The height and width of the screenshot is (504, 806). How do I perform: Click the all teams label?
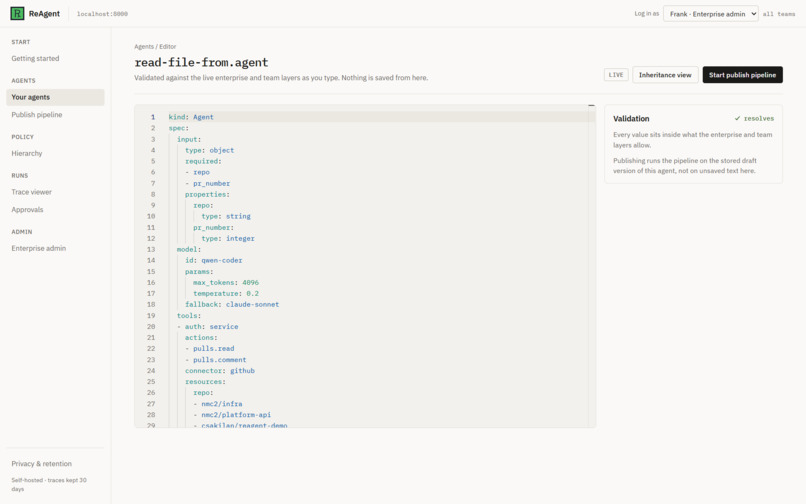[779, 14]
